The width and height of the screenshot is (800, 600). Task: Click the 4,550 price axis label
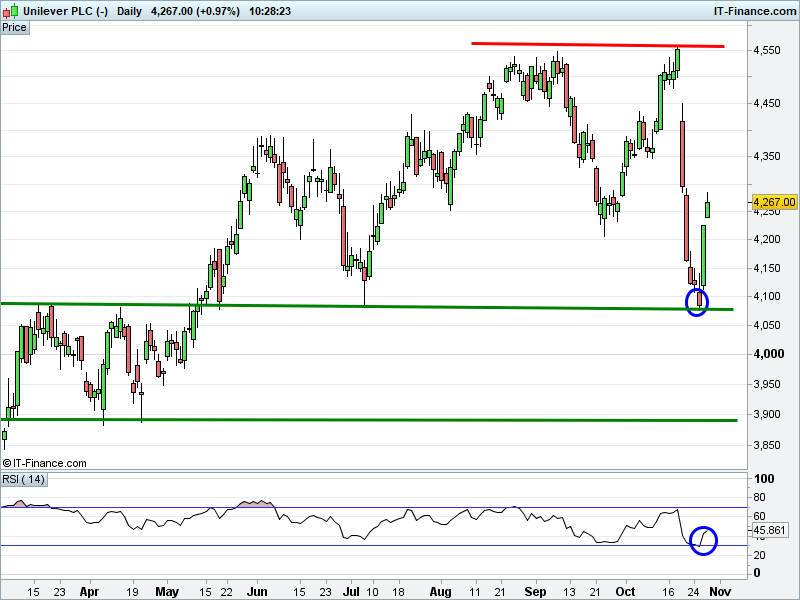coord(767,50)
